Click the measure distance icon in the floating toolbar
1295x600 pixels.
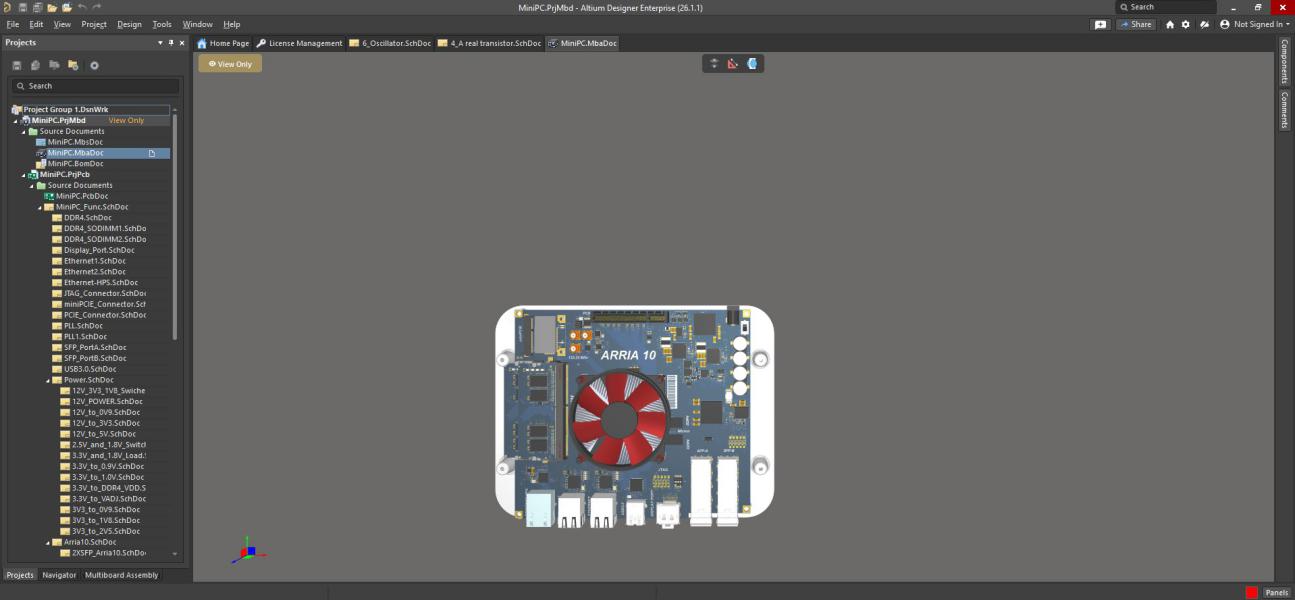pyautogui.click(x=732, y=63)
